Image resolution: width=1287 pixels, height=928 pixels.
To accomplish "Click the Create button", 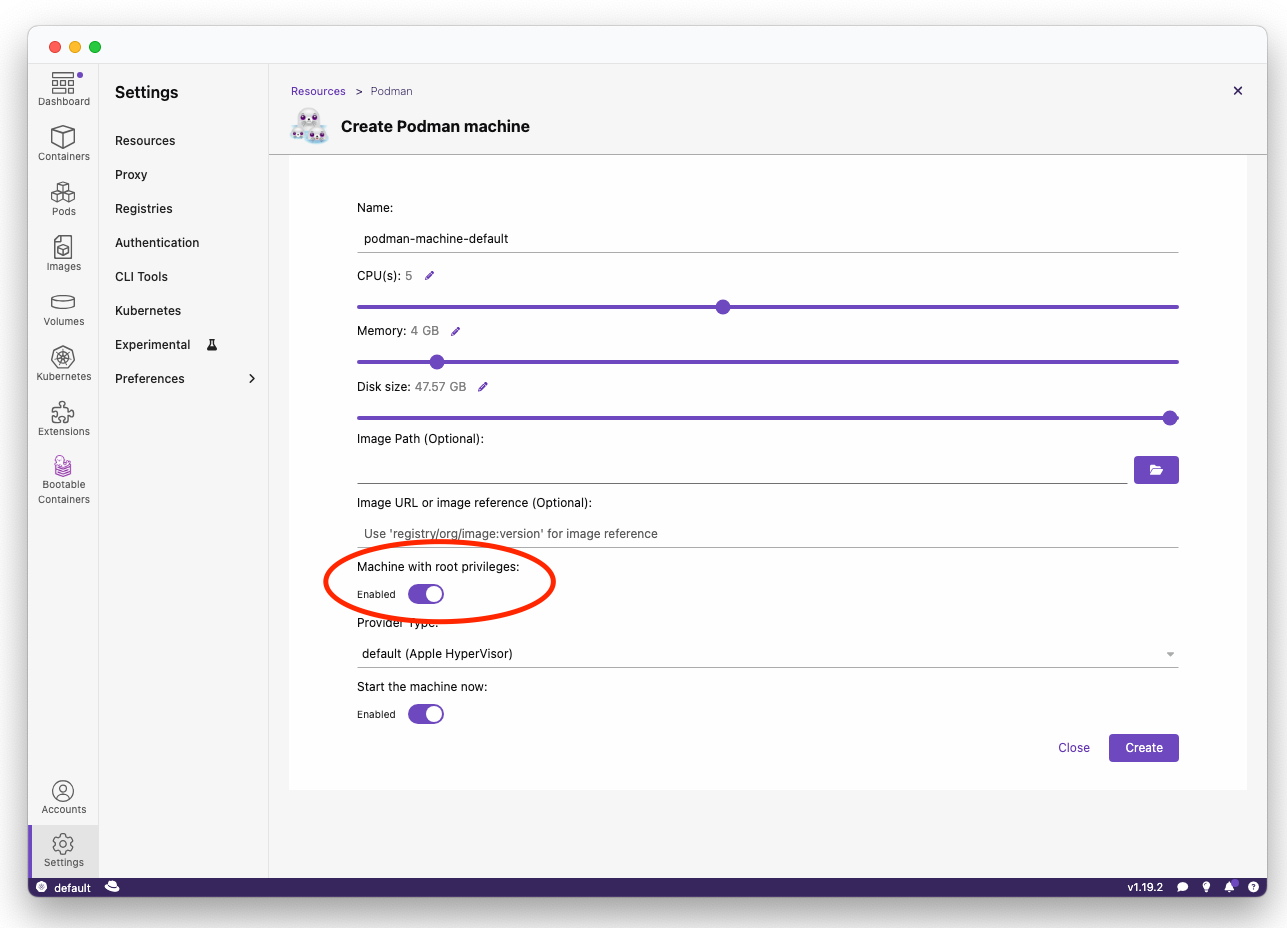I will coord(1144,748).
